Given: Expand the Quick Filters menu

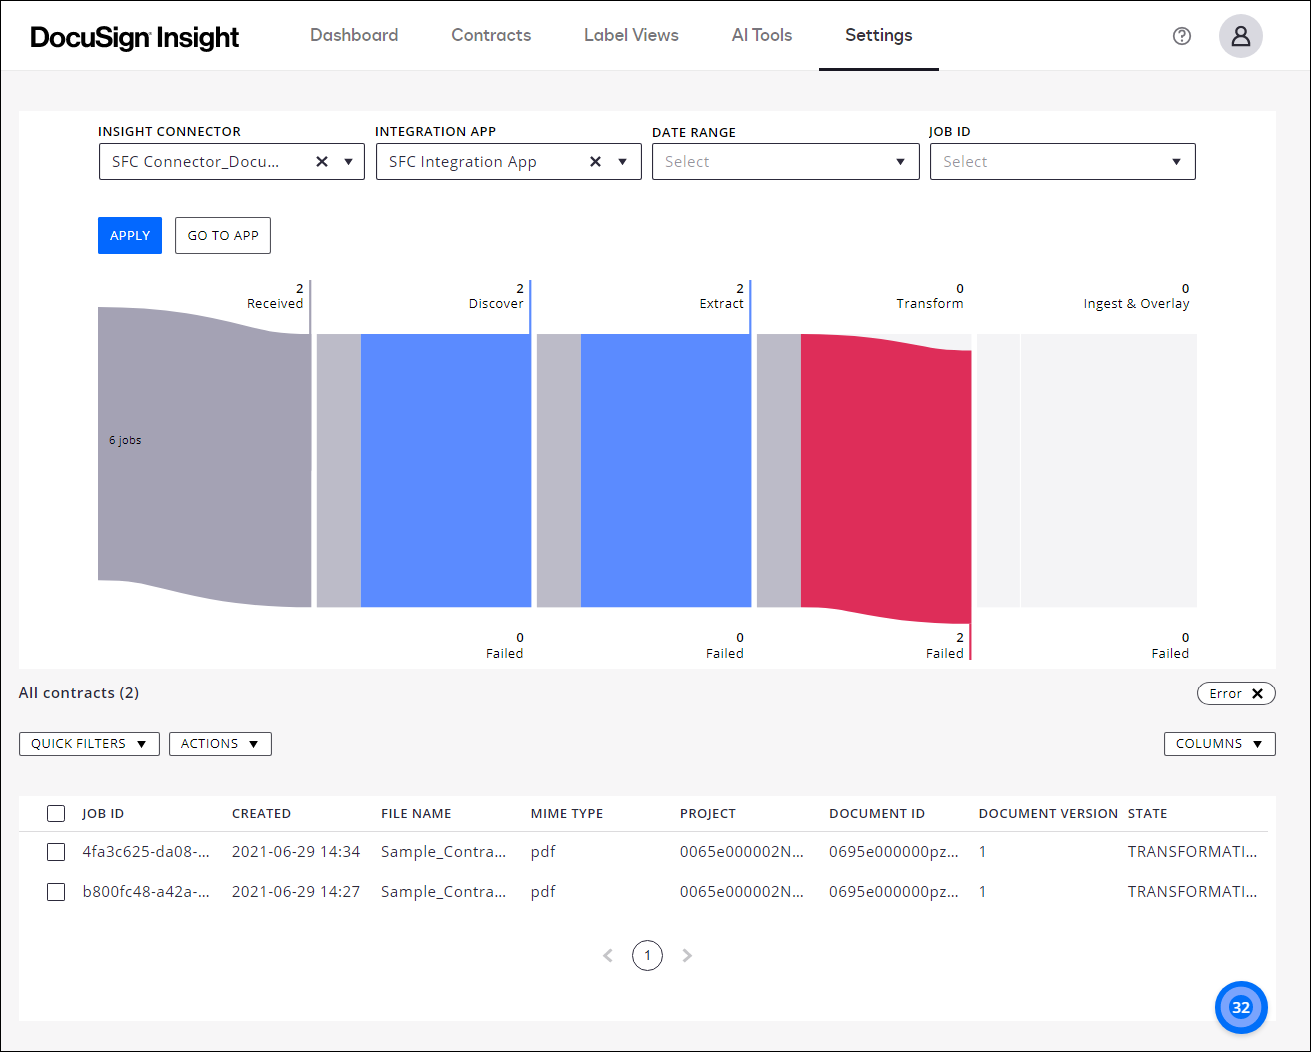Looking at the screenshot, I should point(88,743).
